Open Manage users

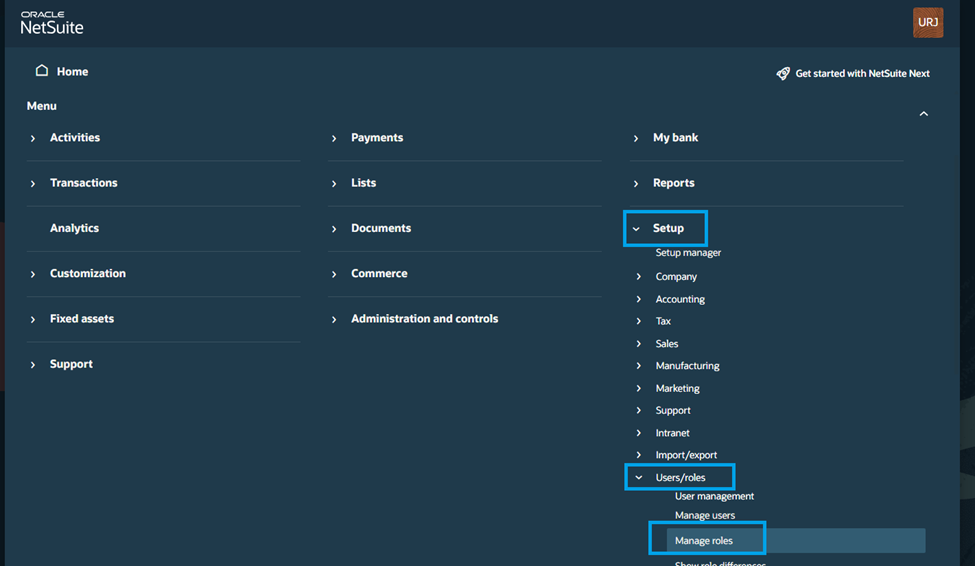pos(705,516)
